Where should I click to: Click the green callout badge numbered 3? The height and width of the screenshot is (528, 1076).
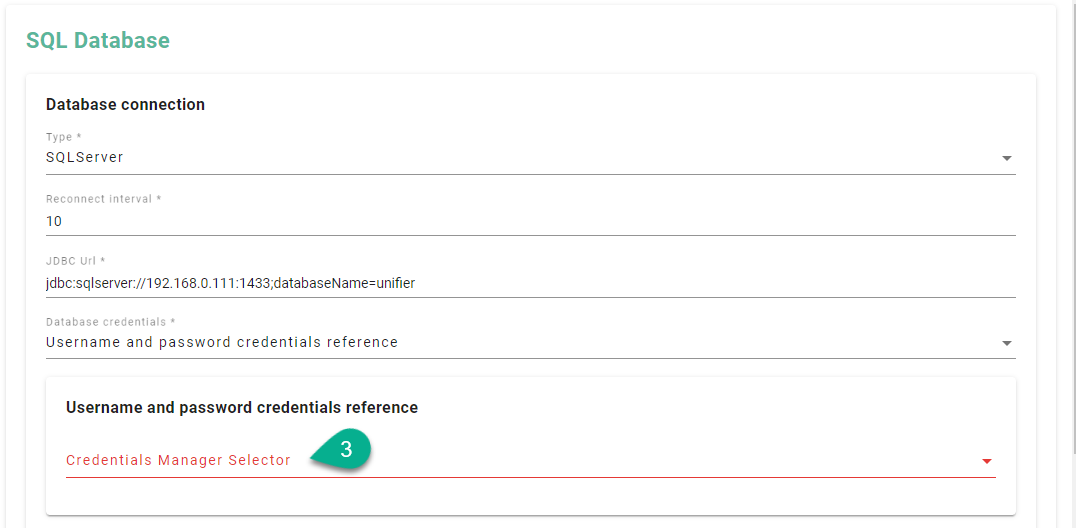346,450
